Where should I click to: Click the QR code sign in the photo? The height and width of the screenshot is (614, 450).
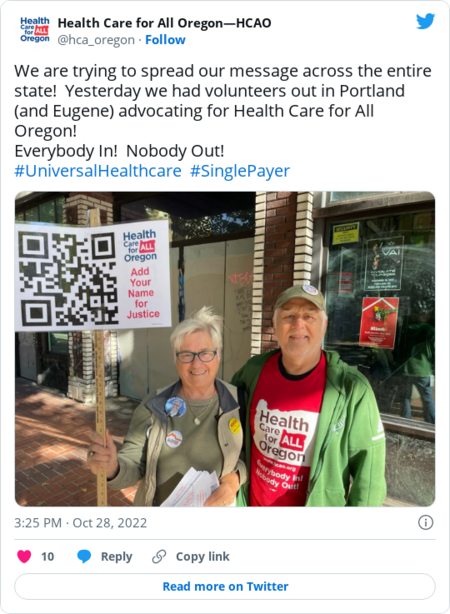tap(93, 275)
